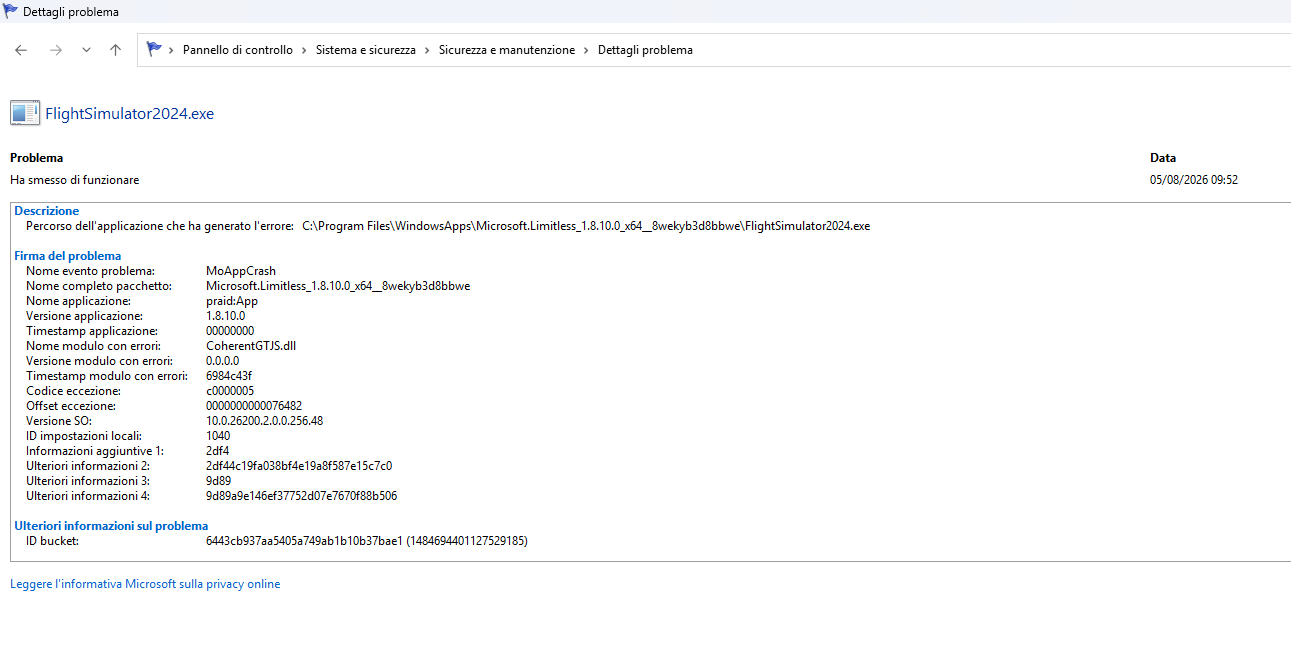
Task: Go back with the left arrow button
Action: pos(21,50)
